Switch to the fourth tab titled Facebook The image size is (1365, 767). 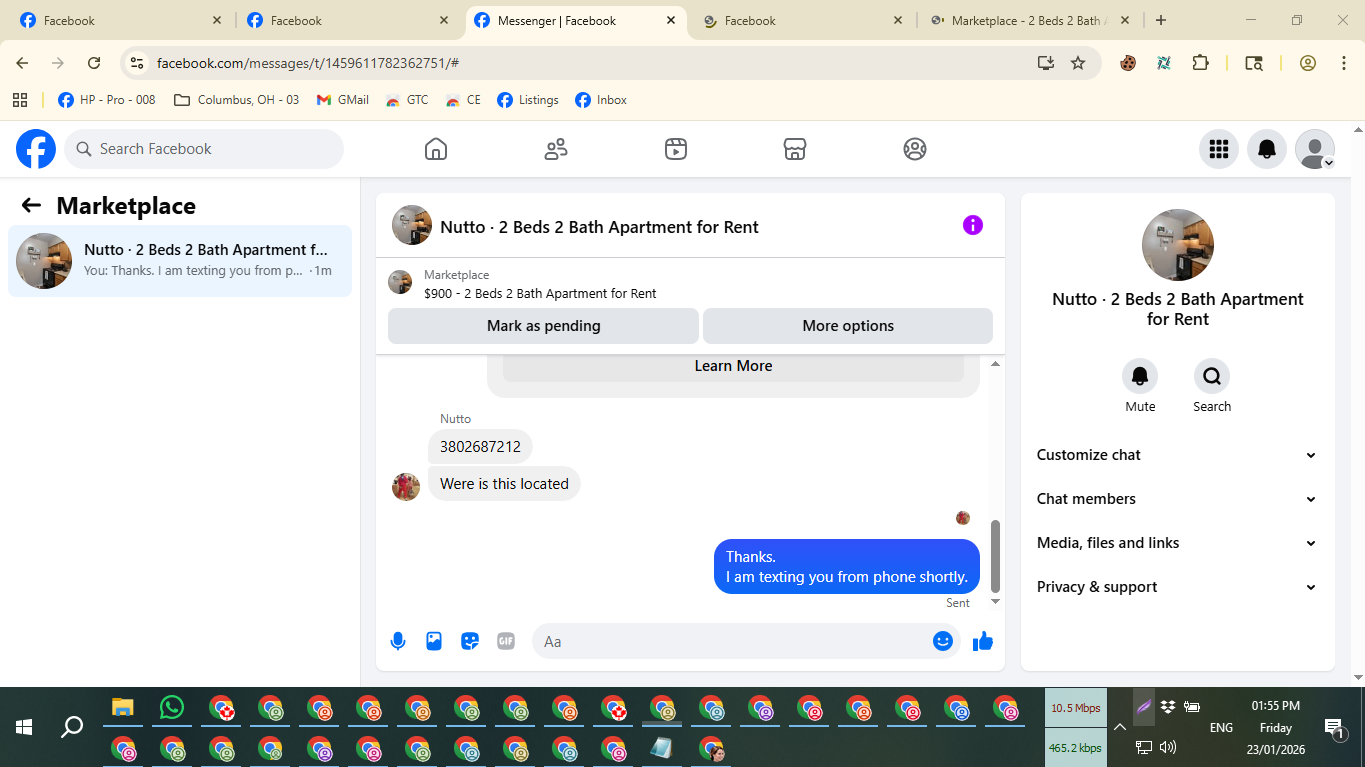coord(802,20)
